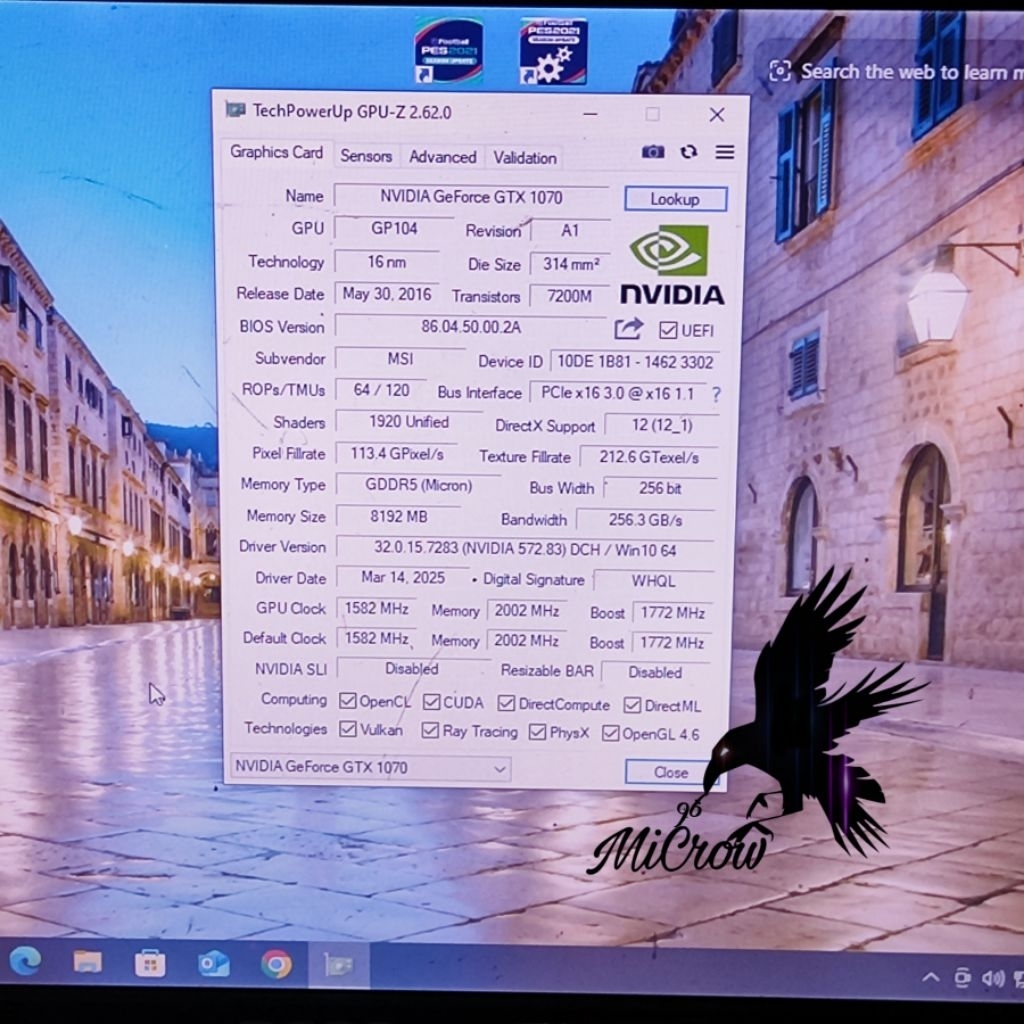
Task: Click the Bus Interface question mark
Action: point(716,394)
